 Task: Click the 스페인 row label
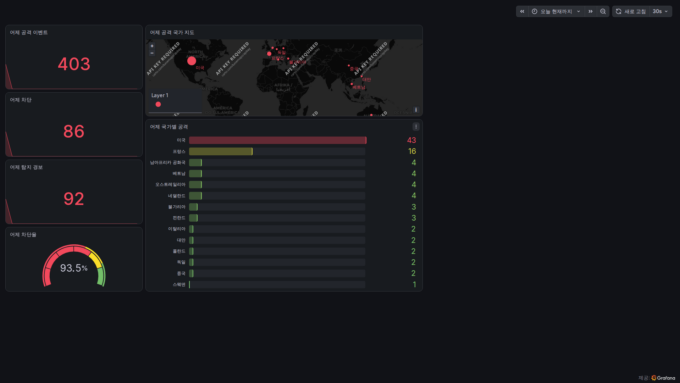(179, 285)
